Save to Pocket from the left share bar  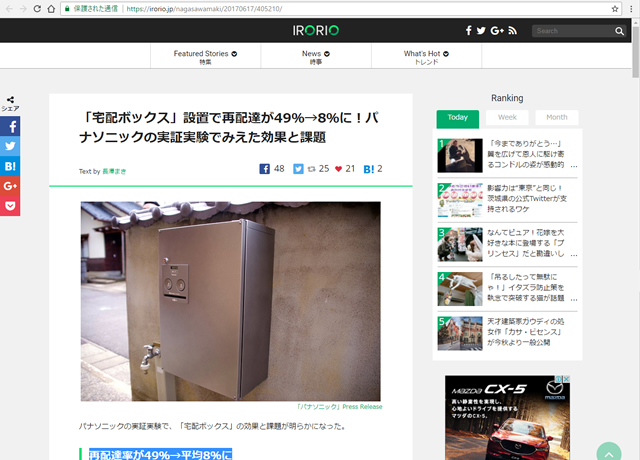10,206
